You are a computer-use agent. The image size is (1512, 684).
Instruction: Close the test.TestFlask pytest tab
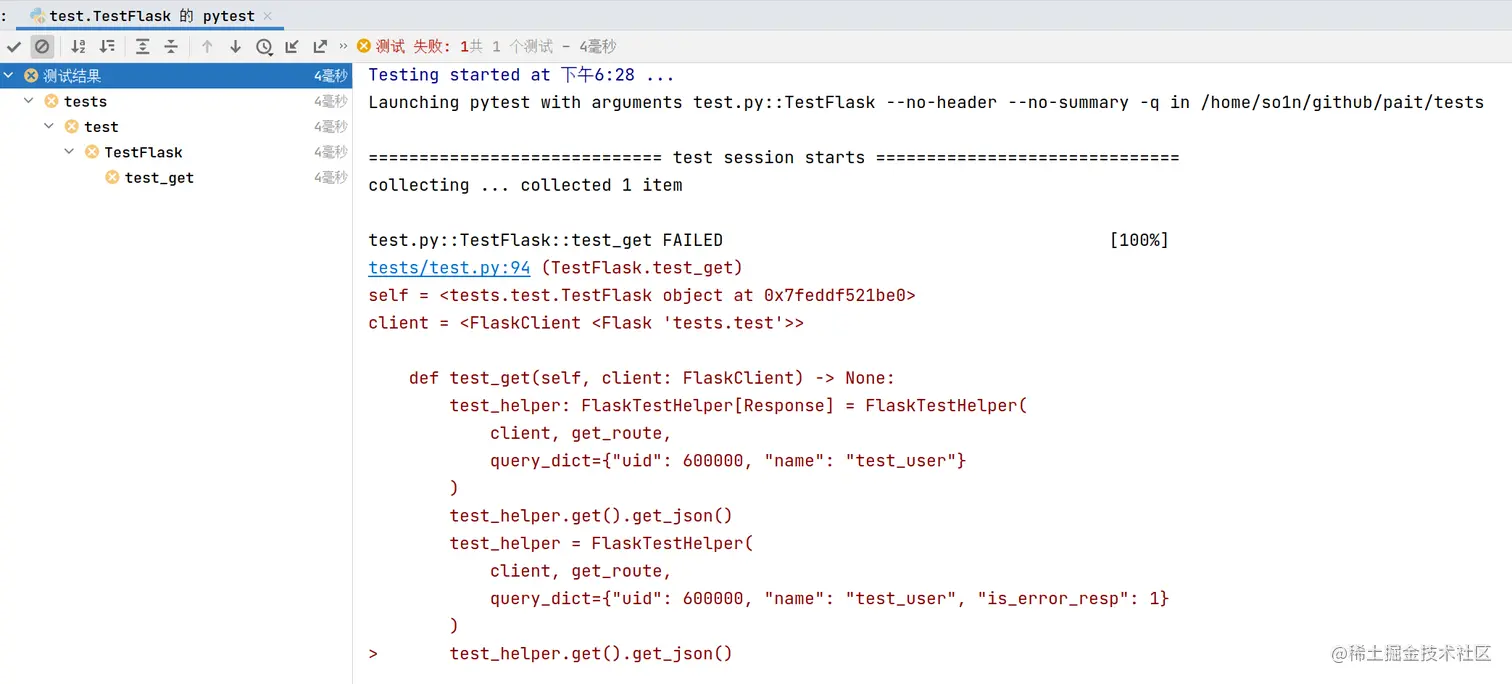[267, 16]
